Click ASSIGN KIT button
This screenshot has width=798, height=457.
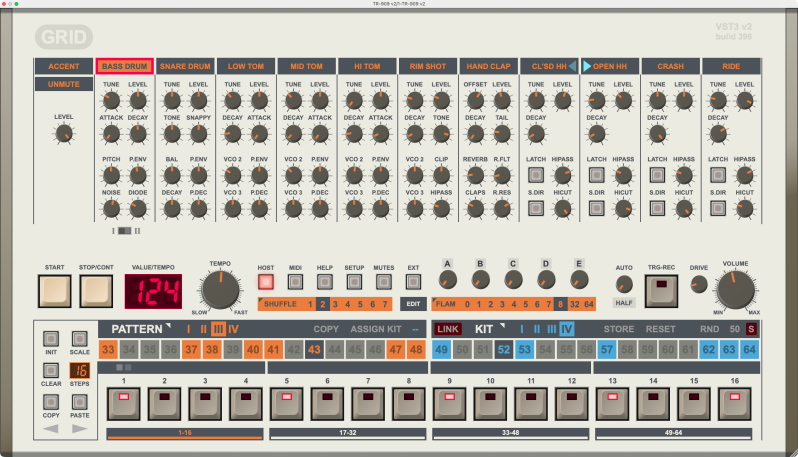pyautogui.click(x=376, y=329)
